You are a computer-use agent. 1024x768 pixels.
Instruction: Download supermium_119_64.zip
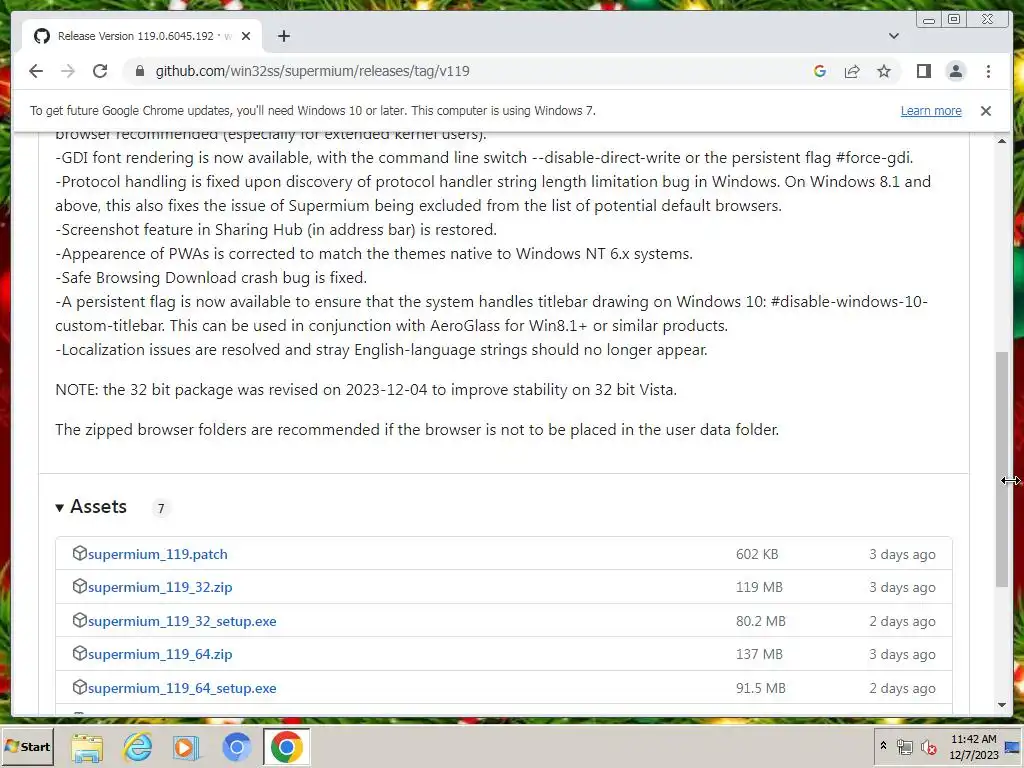160,654
